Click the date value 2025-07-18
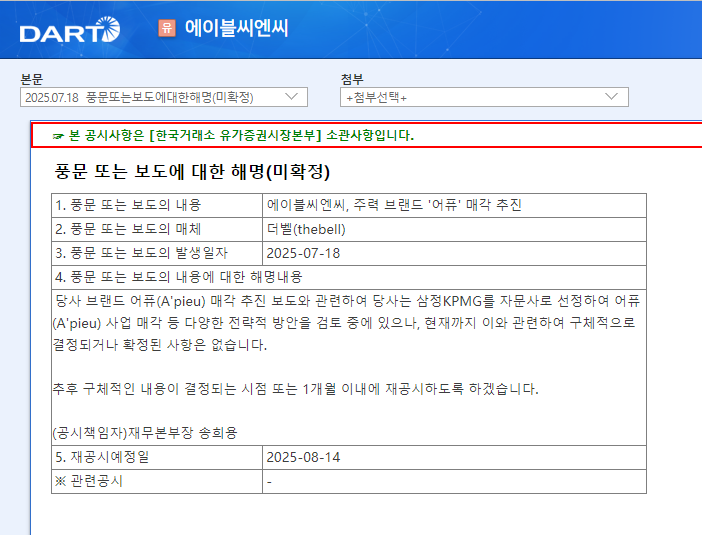This screenshot has width=702, height=535. [304, 253]
